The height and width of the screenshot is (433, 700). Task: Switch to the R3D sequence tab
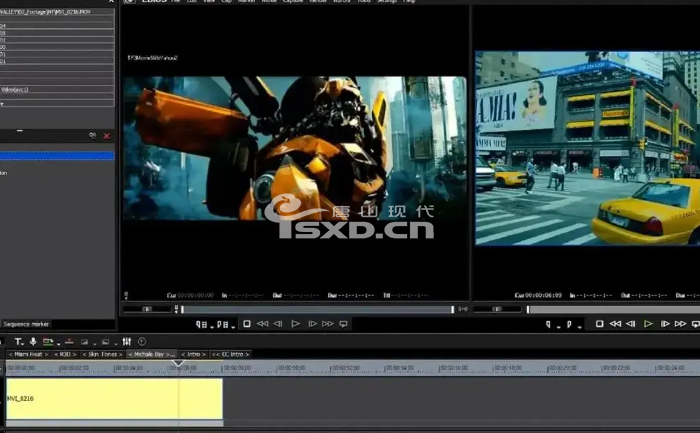coord(65,354)
